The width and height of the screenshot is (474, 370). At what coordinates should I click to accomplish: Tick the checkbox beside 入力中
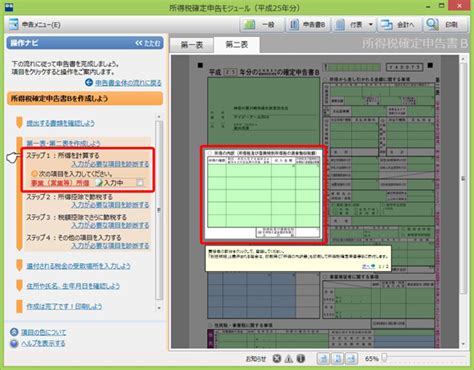point(140,183)
